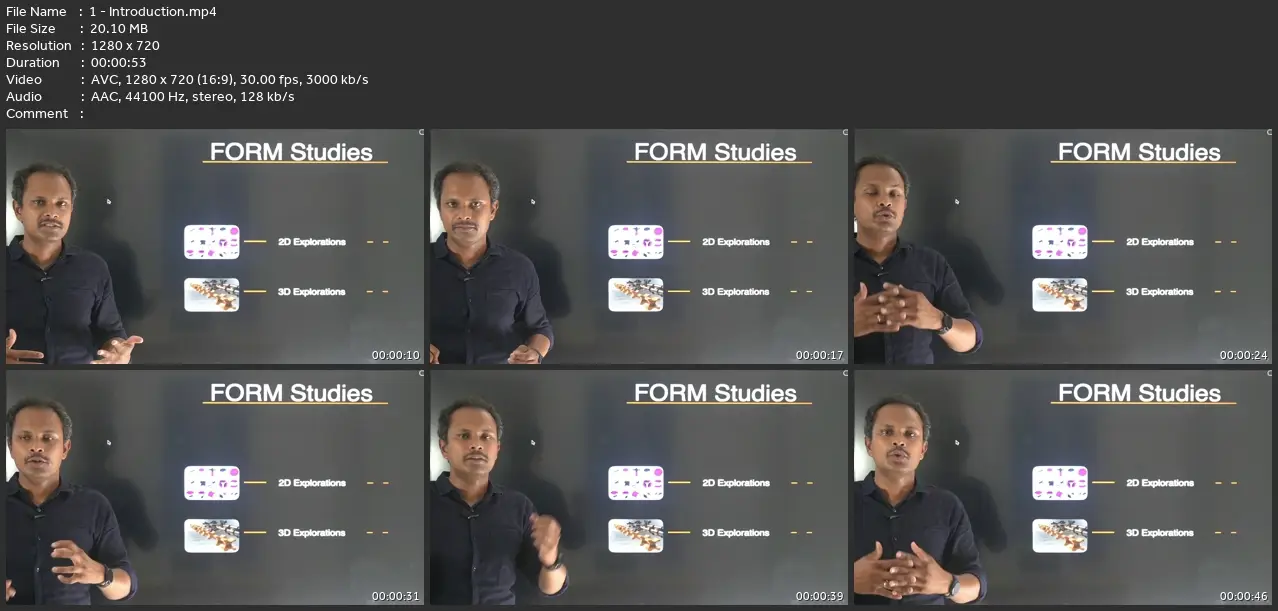Viewport: 1278px width, 611px height.
Task: Click the 00:00:39 timestamp label
Action: tap(819, 596)
